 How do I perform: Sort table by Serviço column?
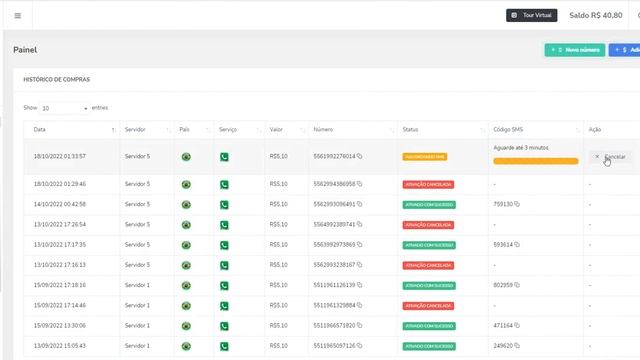[x=239, y=129]
